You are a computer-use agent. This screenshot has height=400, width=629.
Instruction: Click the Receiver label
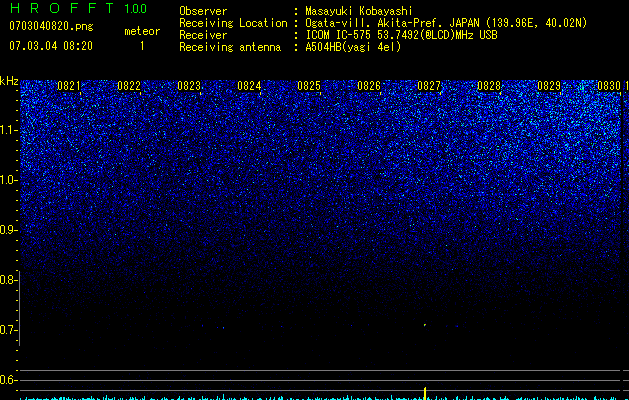point(203,35)
